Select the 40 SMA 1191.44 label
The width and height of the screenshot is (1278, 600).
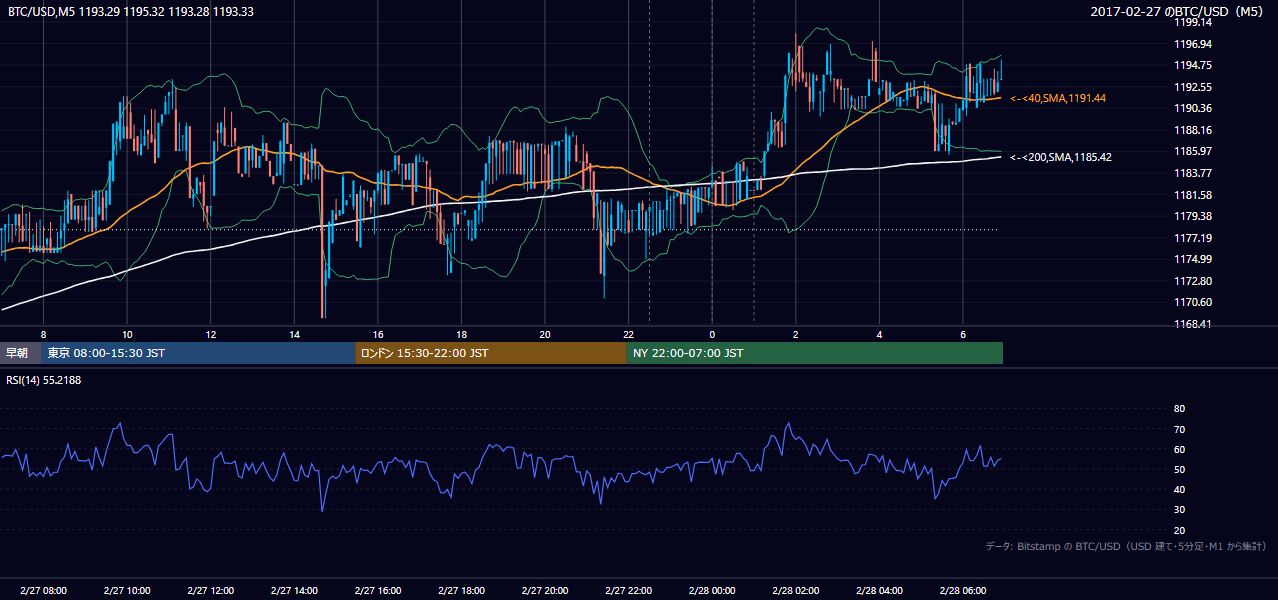pos(1058,98)
